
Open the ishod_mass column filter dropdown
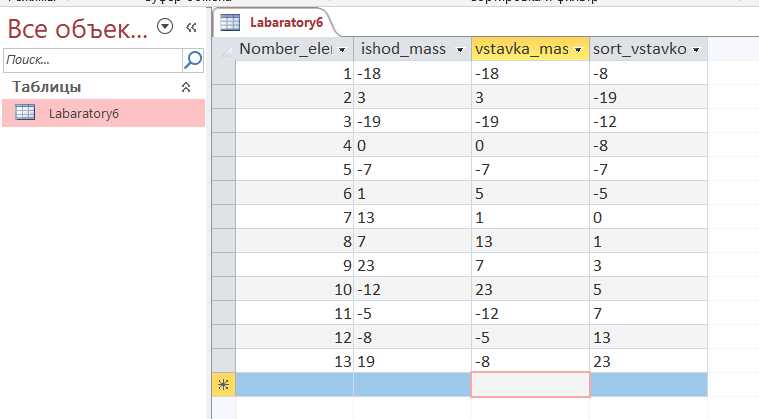tap(460, 49)
